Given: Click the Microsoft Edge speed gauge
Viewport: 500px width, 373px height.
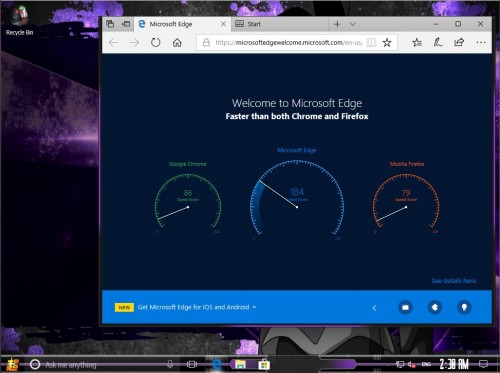Looking at the screenshot, I should point(297,197).
